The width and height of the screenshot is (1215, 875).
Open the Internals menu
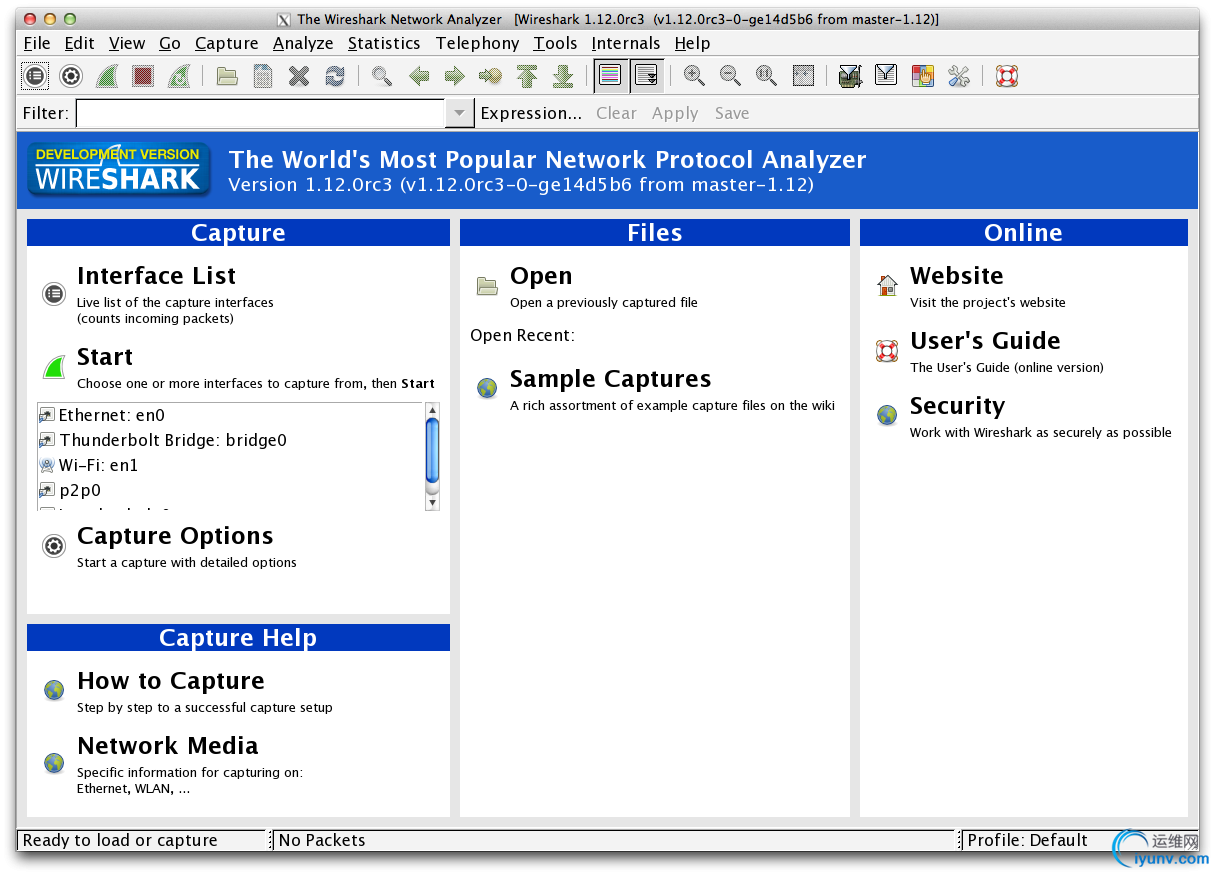626,43
